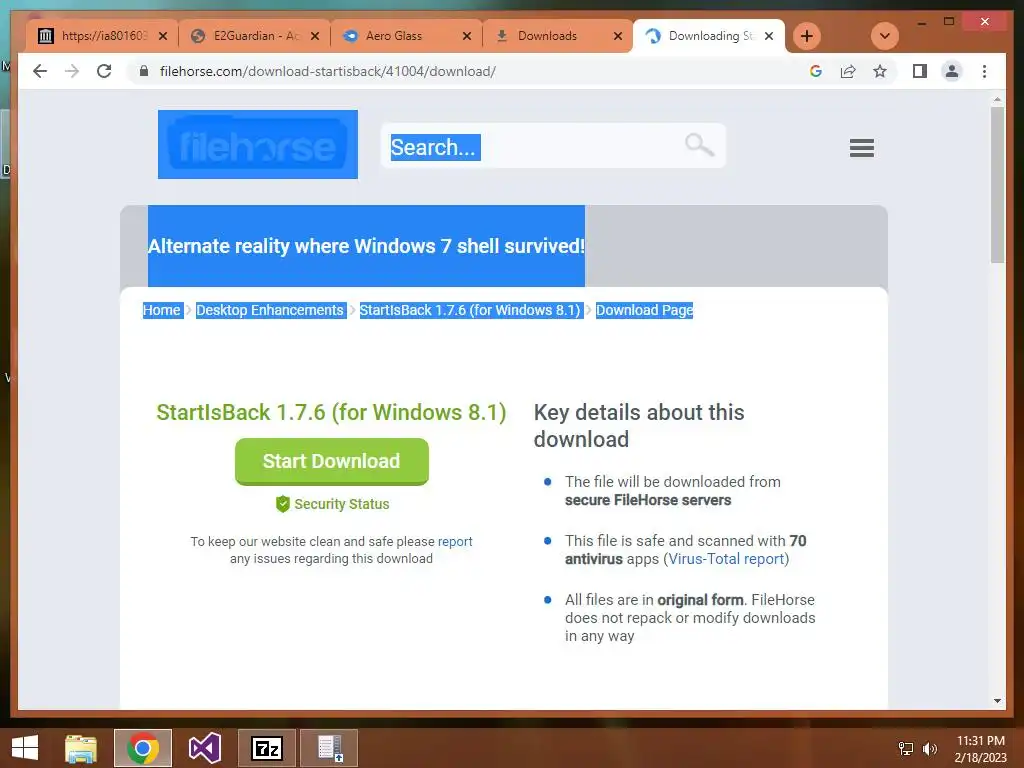Click the StartIsBack 1.7.6 heading

tap(331, 412)
